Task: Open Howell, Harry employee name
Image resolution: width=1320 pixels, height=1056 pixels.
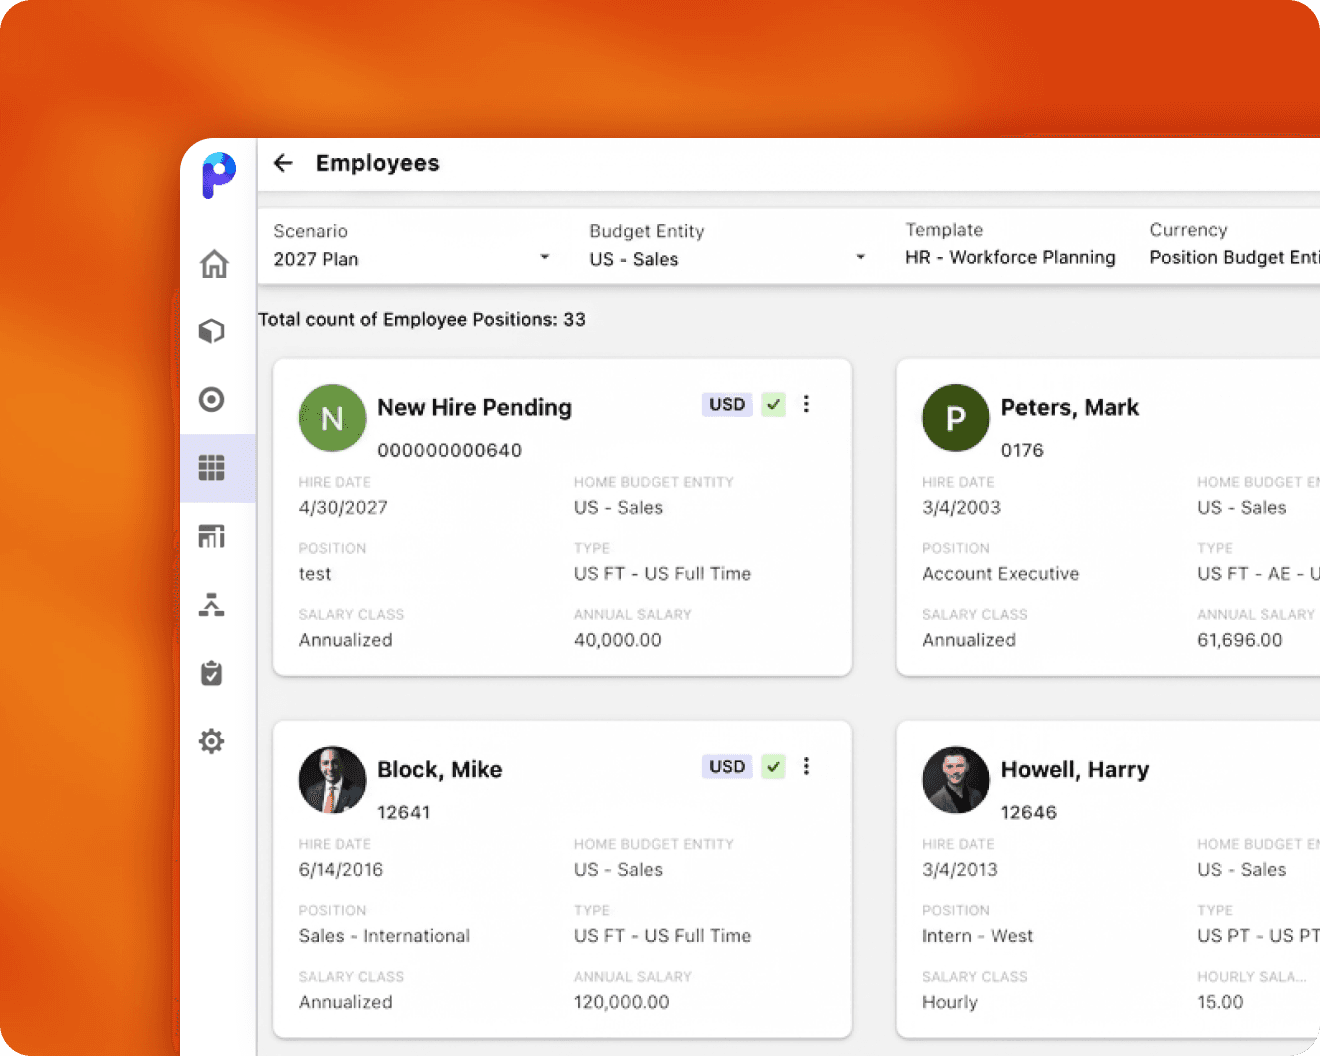Action: [x=1075, y=769]
